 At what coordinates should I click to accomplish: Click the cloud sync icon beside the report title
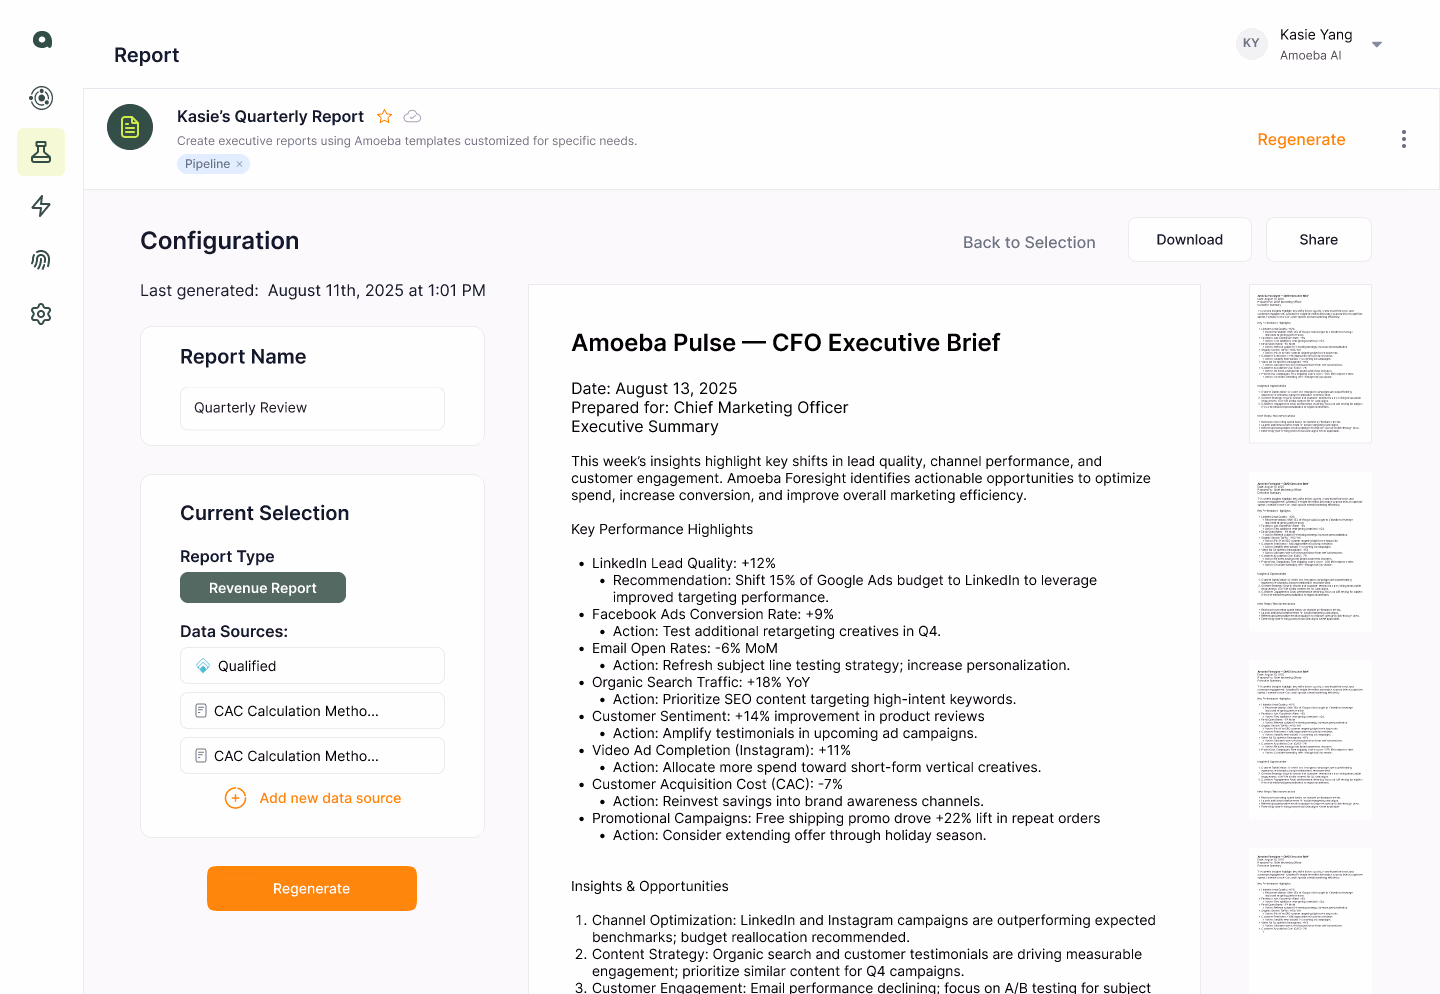(412, 117)
